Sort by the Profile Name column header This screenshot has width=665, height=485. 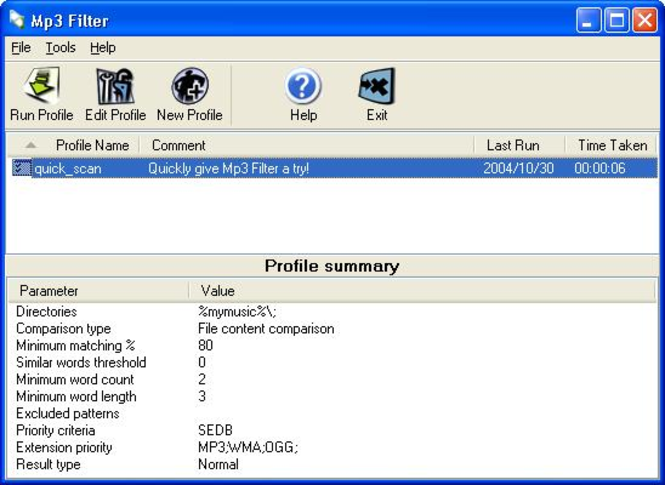coord(92,145)
